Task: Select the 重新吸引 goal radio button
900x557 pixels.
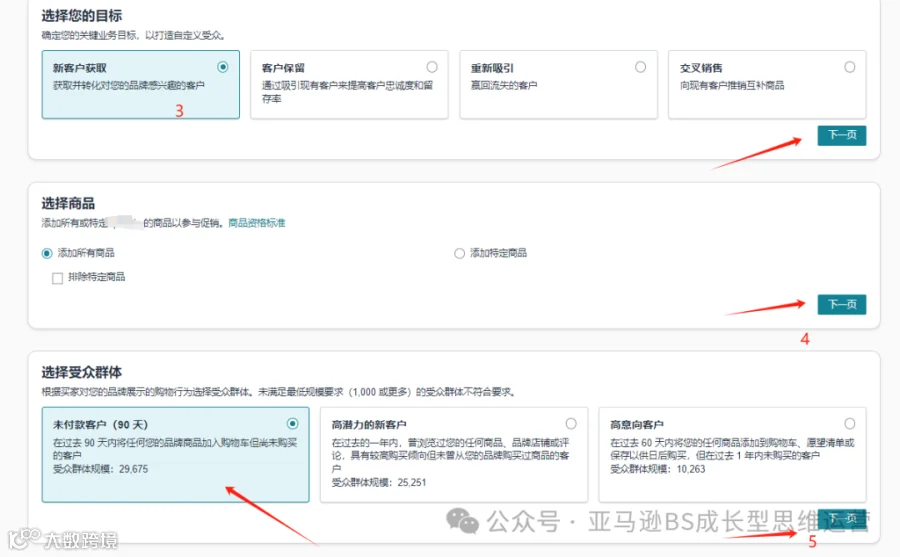Action: (x=640, y=67)
